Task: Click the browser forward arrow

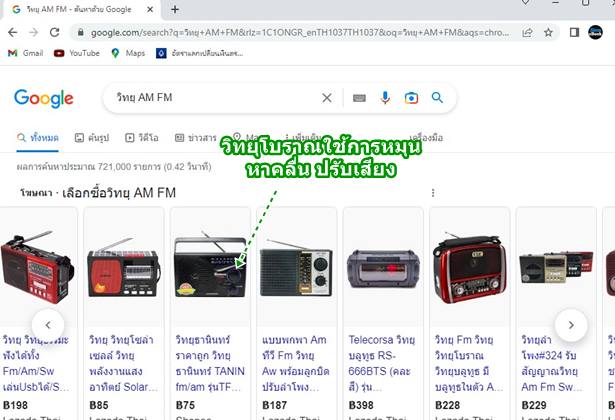Action: [34, 32]
